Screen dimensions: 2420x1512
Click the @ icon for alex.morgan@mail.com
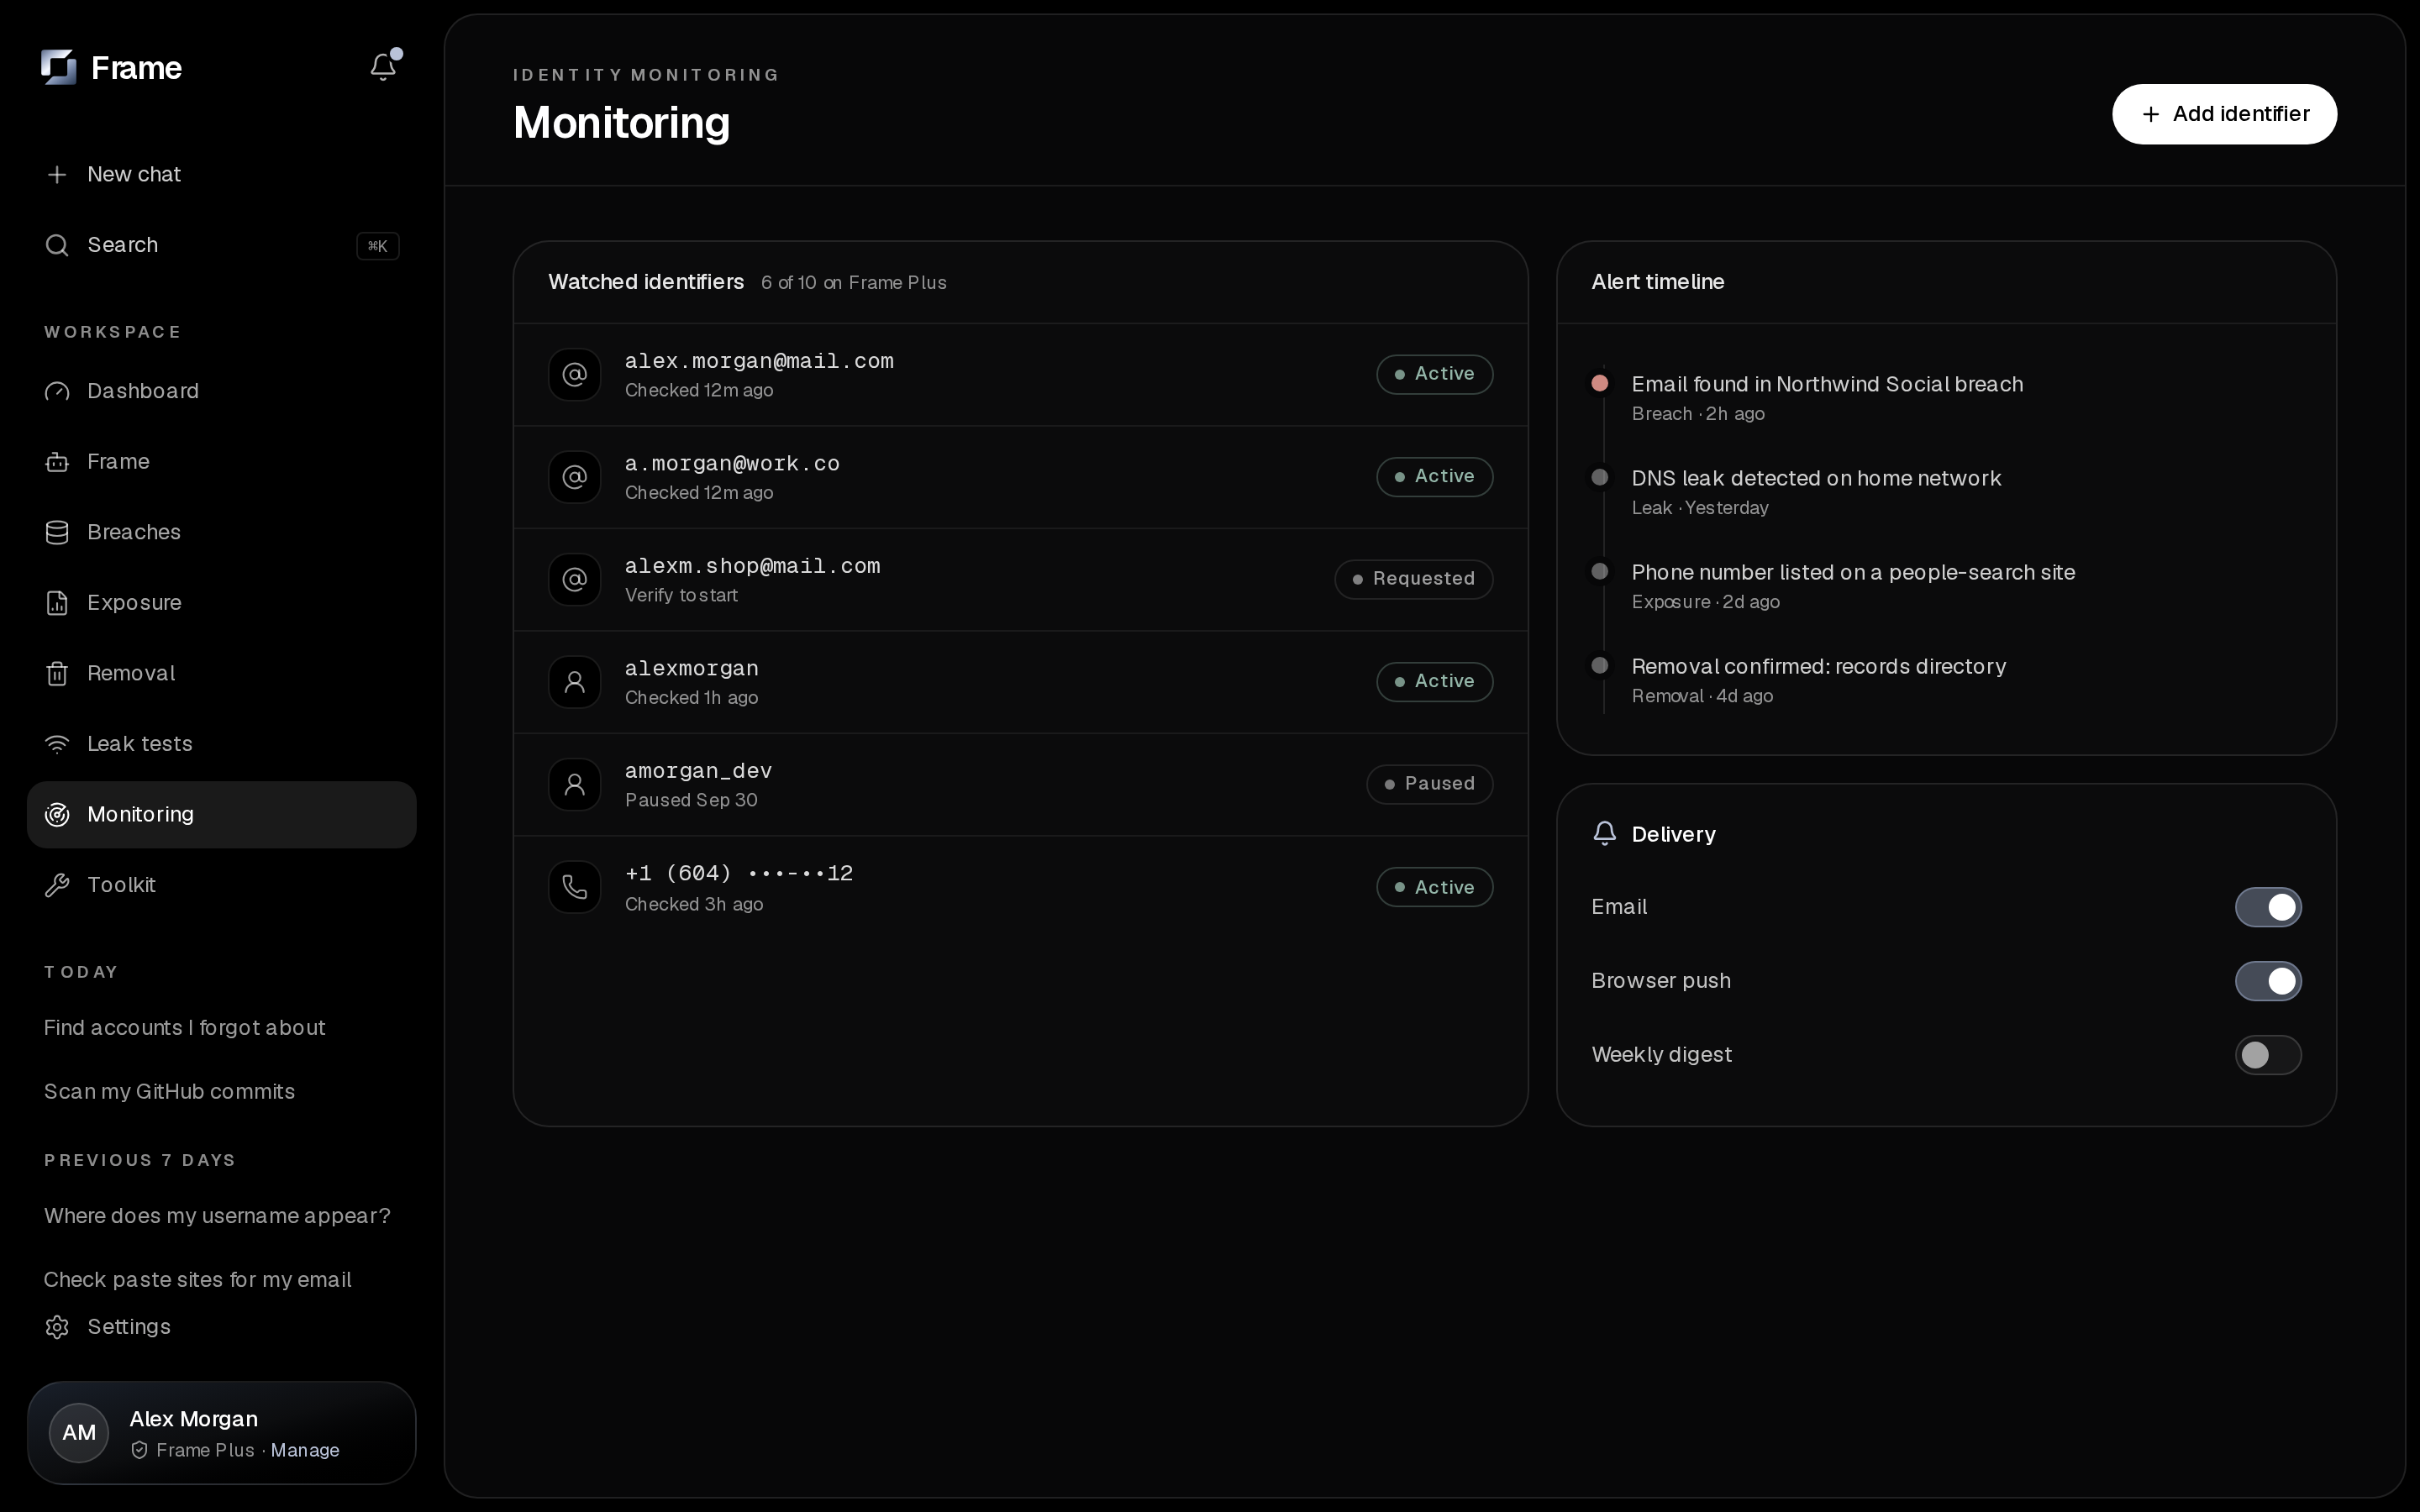tap(574, 374)
